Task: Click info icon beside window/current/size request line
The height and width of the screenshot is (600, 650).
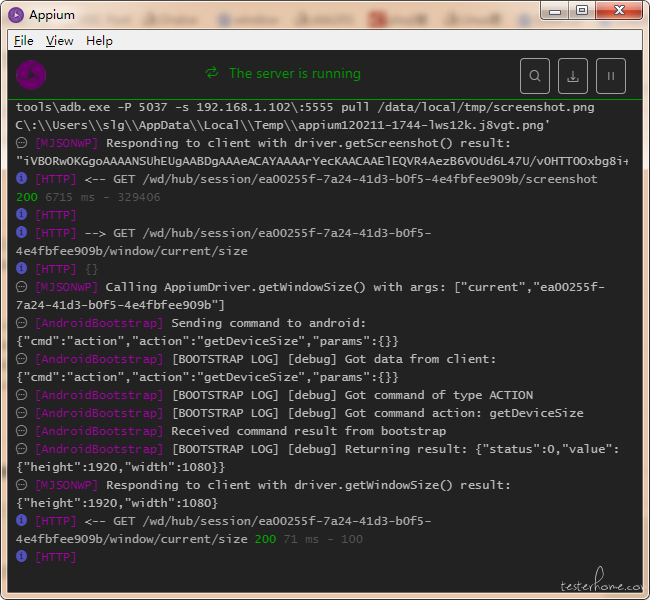Action: 22,232
